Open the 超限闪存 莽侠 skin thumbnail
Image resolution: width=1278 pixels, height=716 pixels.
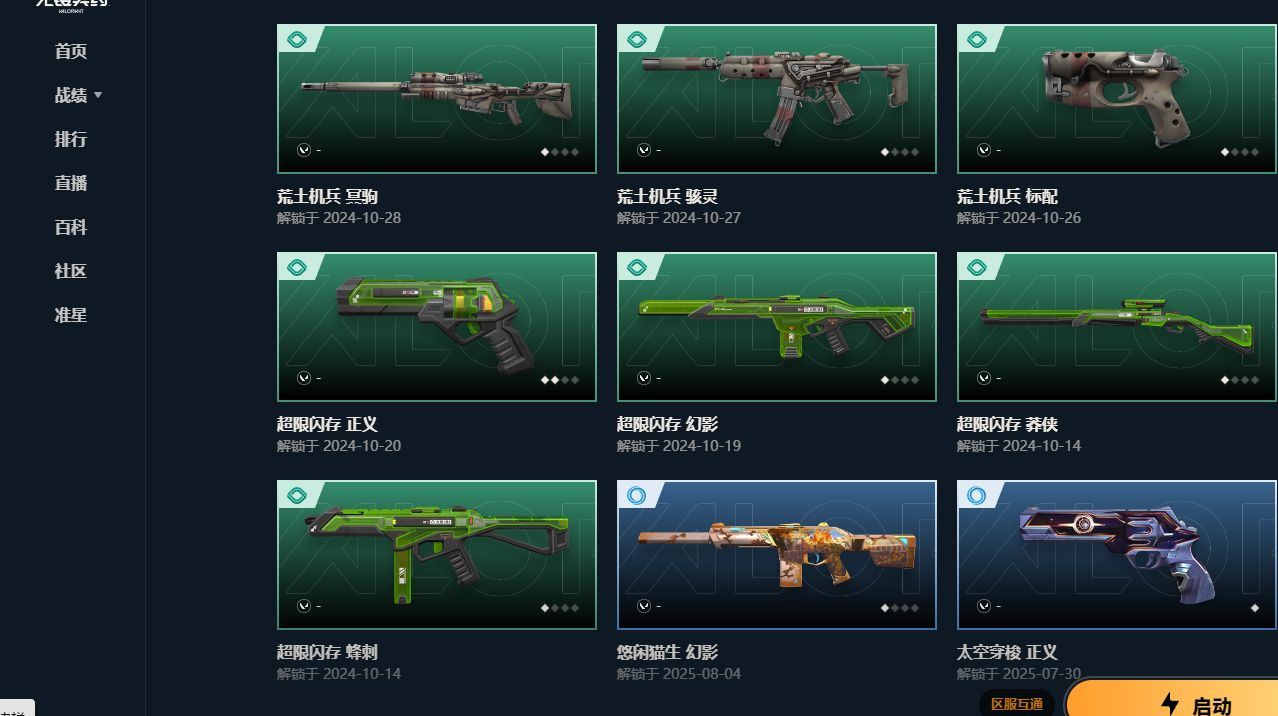[x=1117, y=327]
